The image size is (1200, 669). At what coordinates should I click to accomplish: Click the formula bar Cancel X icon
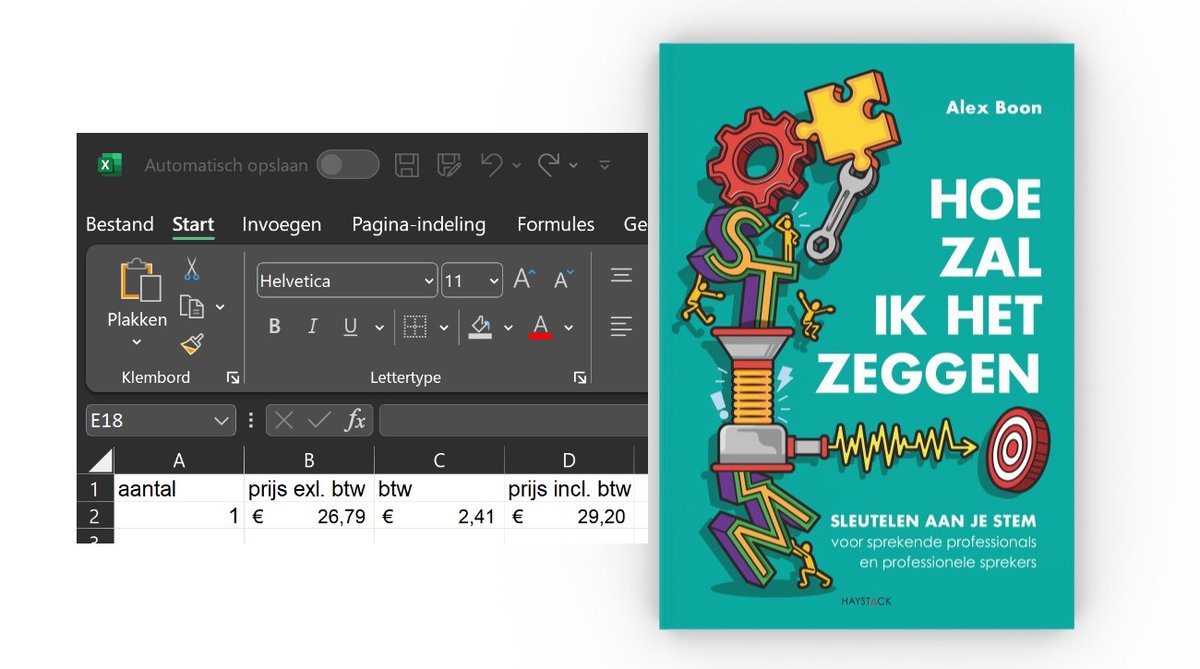coord(284,421)
